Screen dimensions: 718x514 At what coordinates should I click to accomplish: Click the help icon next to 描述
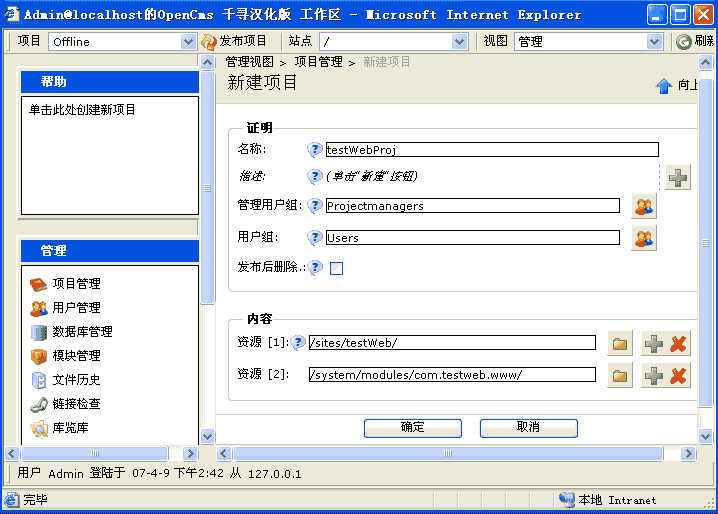click(x=315, y=176)
